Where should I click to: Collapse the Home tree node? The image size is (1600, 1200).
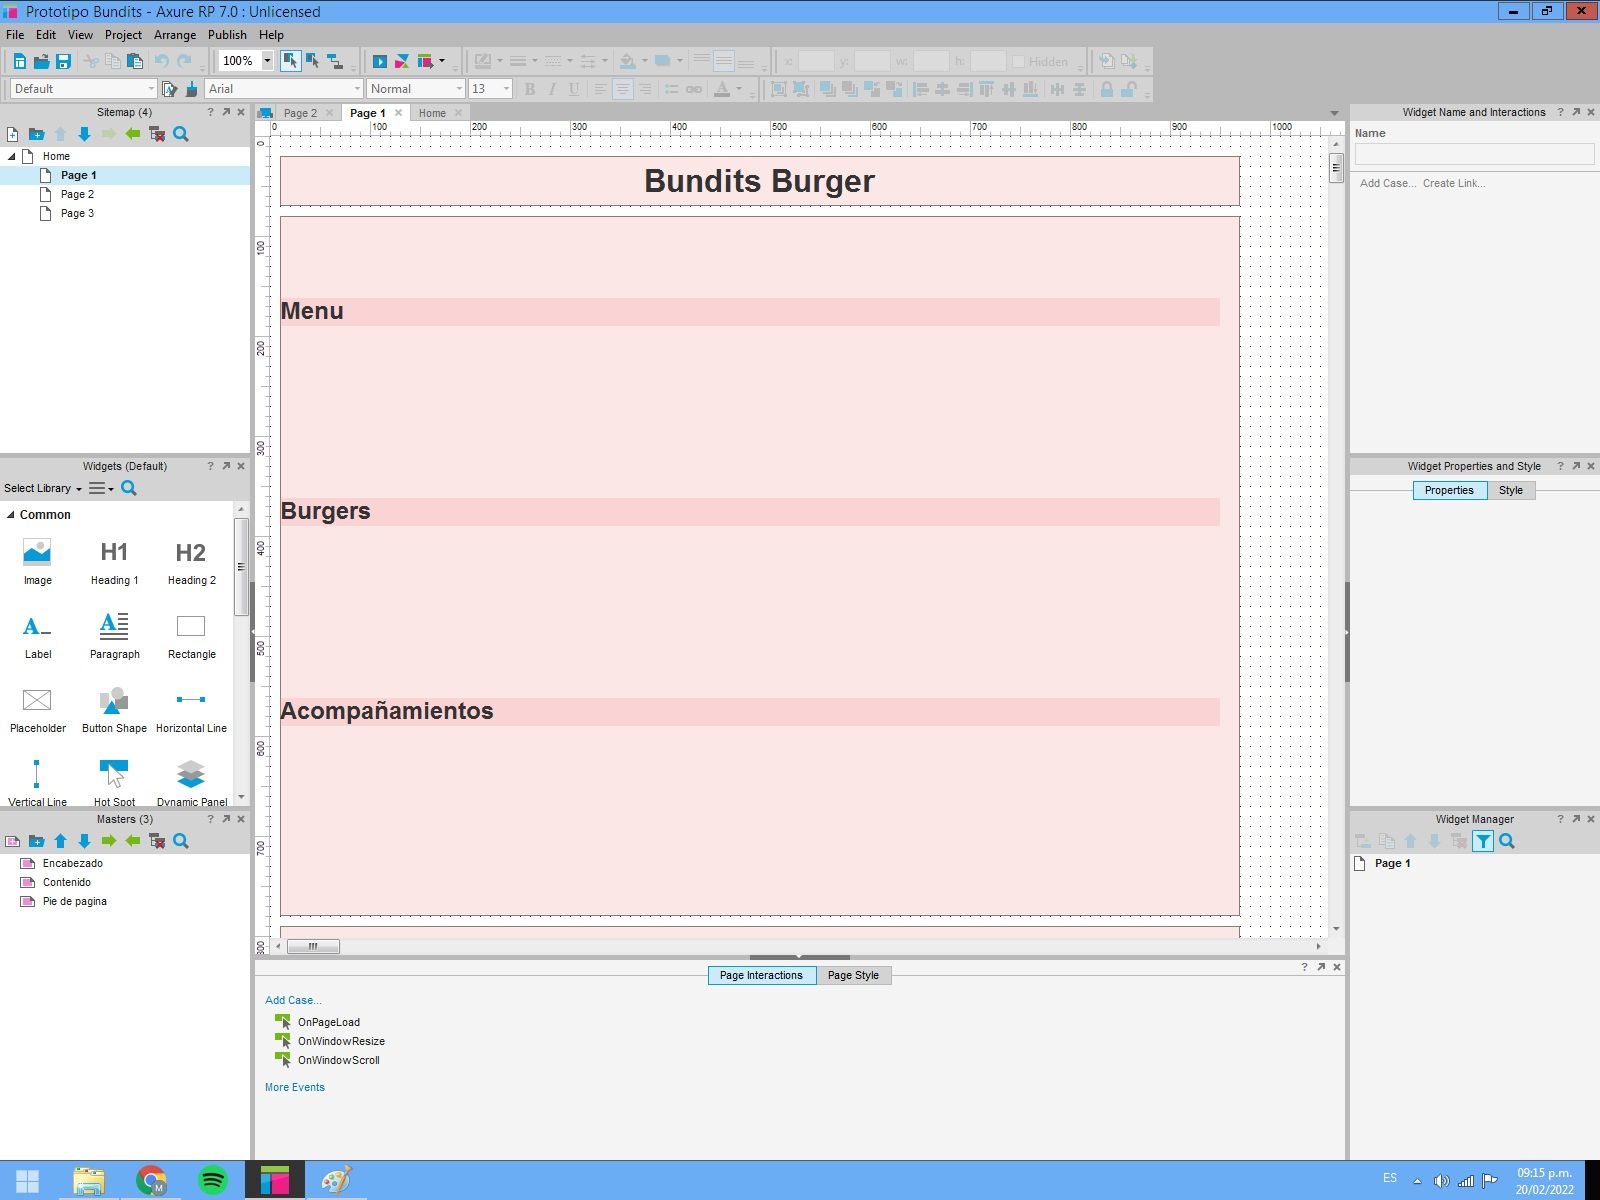pos(12,156)
